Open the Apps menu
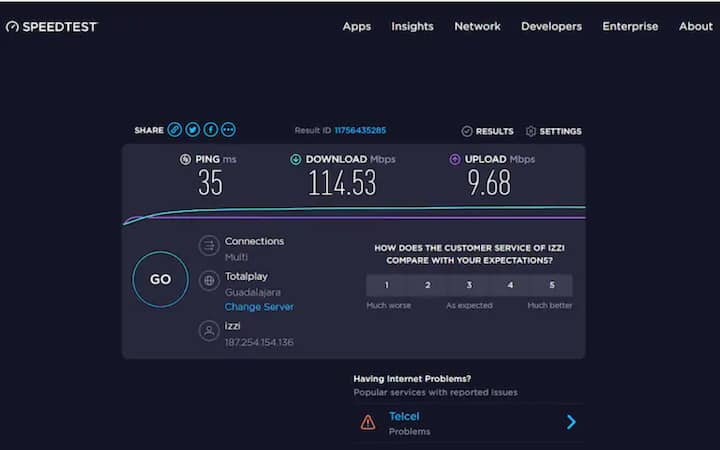Image resolution: width=720 pixels, height=450 pixels. click(357, 26)
